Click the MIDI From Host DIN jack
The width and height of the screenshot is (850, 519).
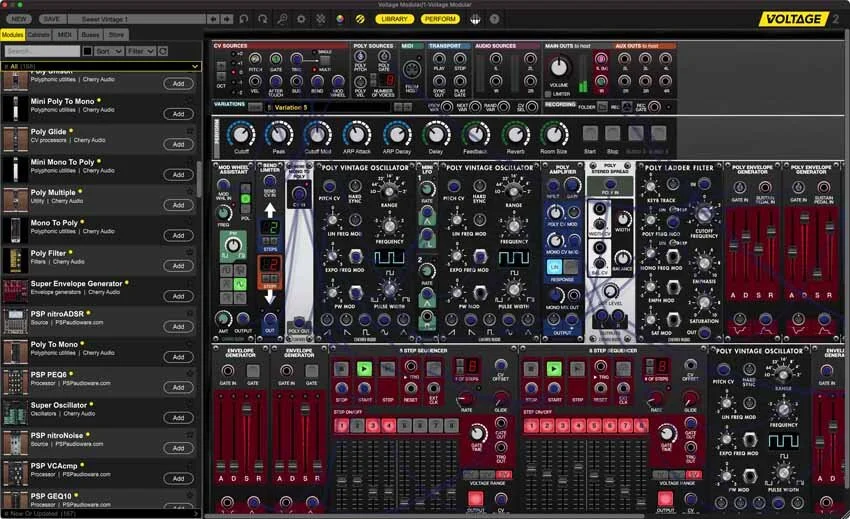411,70
